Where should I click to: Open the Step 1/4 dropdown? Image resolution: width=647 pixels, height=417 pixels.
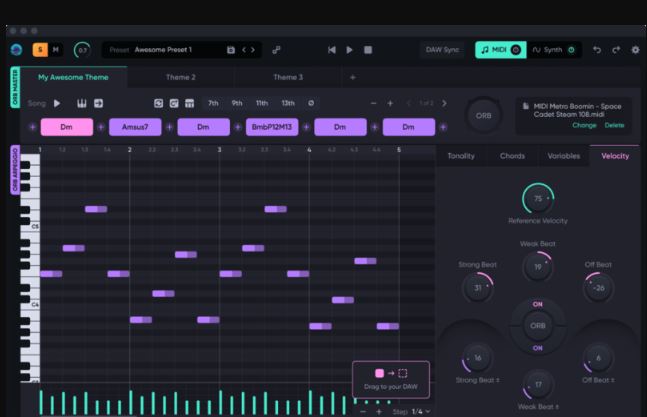pyautogui.click(x=421, y=412)
